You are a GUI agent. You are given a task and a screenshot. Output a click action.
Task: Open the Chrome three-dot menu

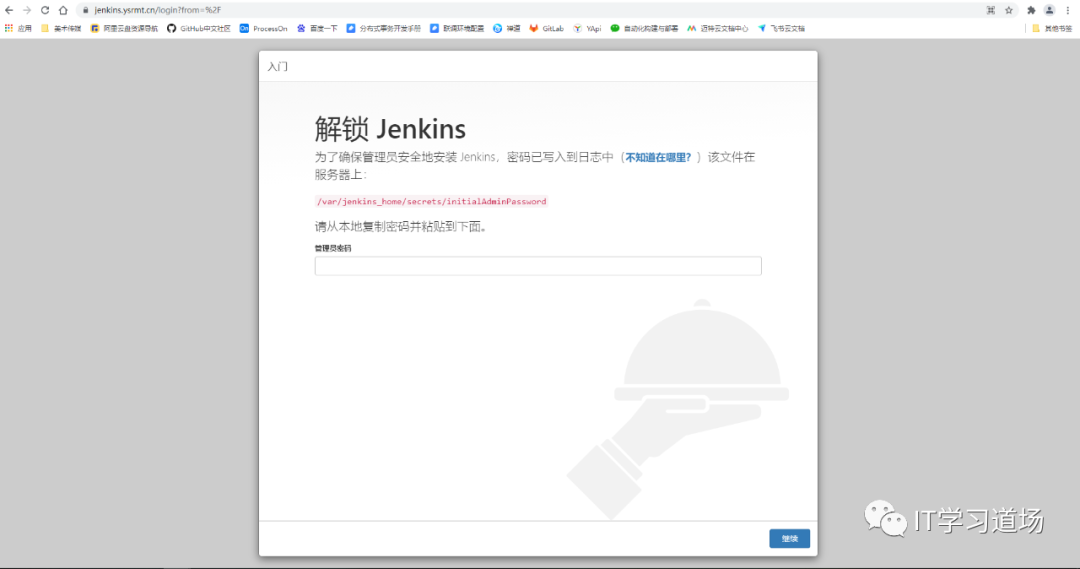tap(1068, 10)
